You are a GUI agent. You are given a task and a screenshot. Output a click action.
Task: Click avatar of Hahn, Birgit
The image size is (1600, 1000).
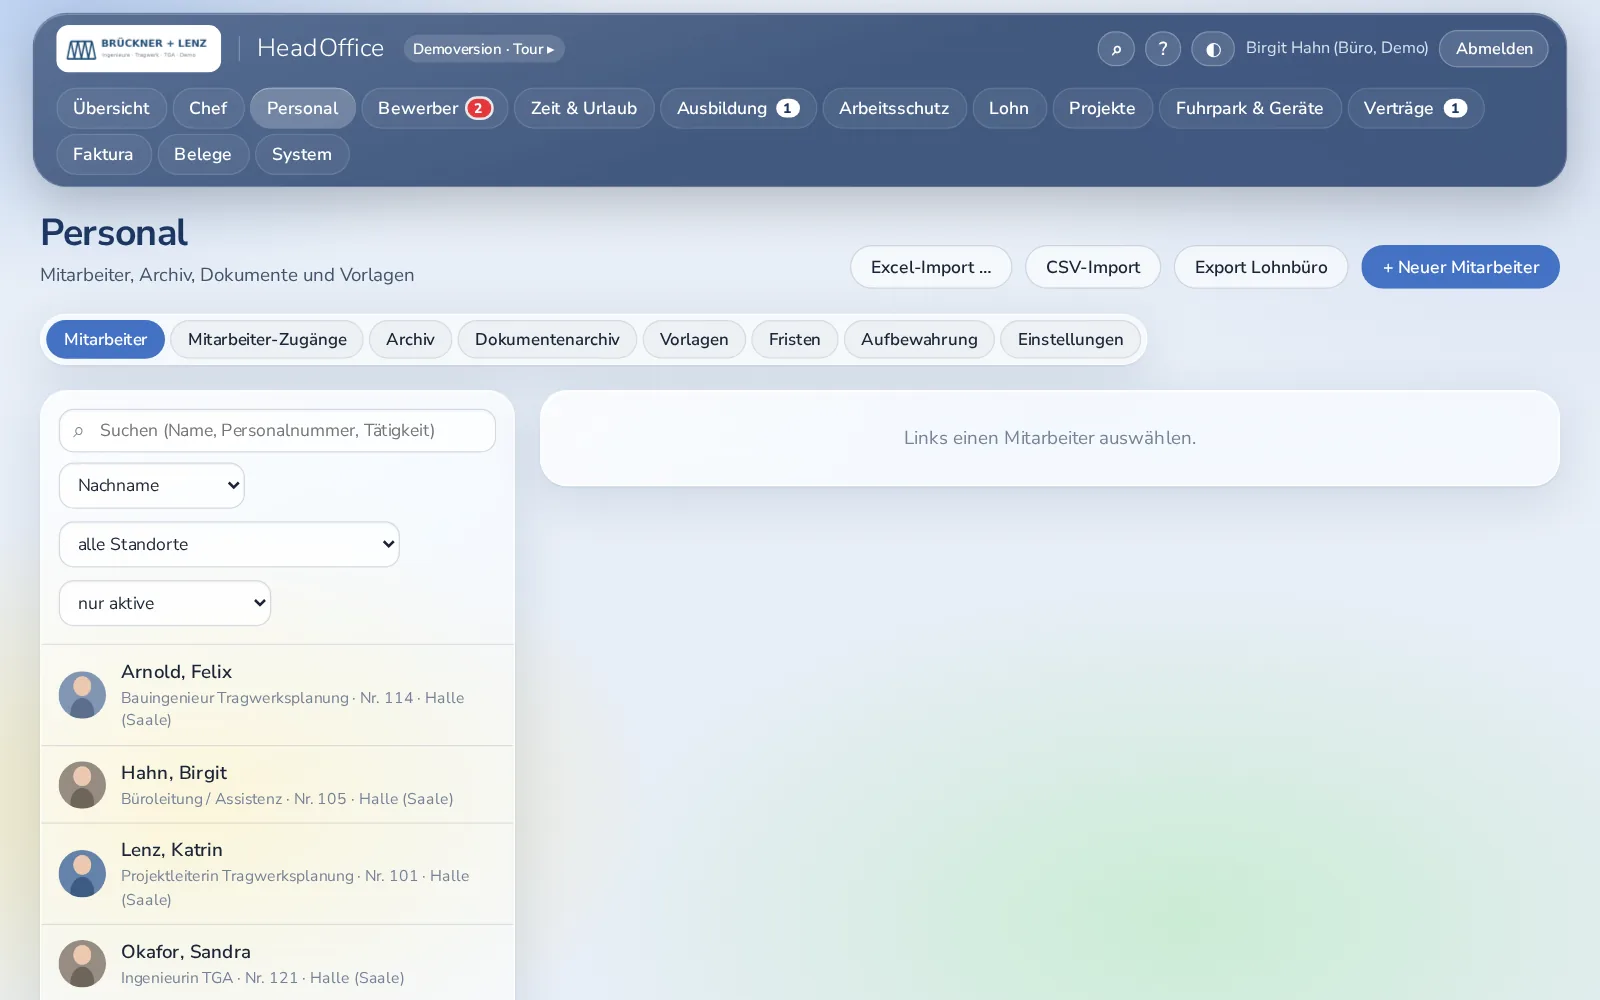[82, 785]
